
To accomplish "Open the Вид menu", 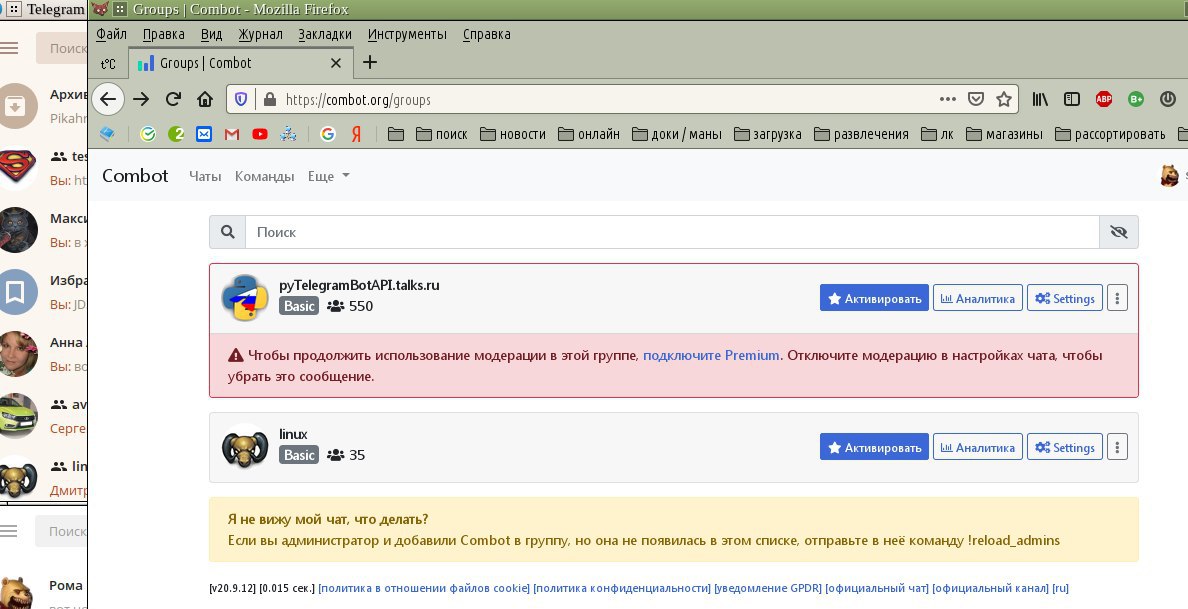I will coord(211,34).
